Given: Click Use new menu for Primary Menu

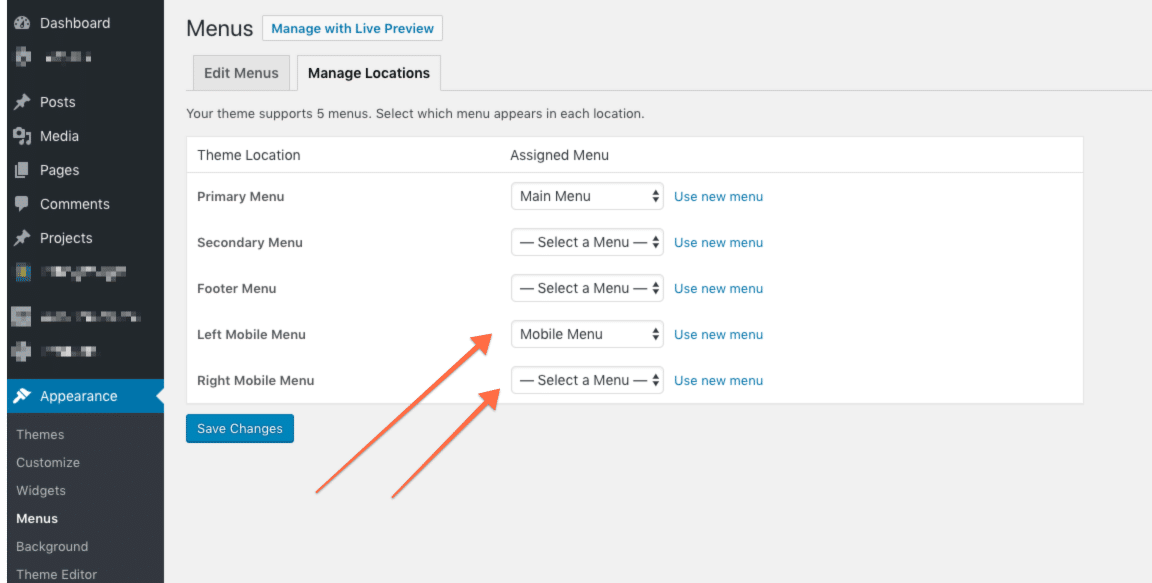Looking at the screenshot, I should (x=719, y=197).
